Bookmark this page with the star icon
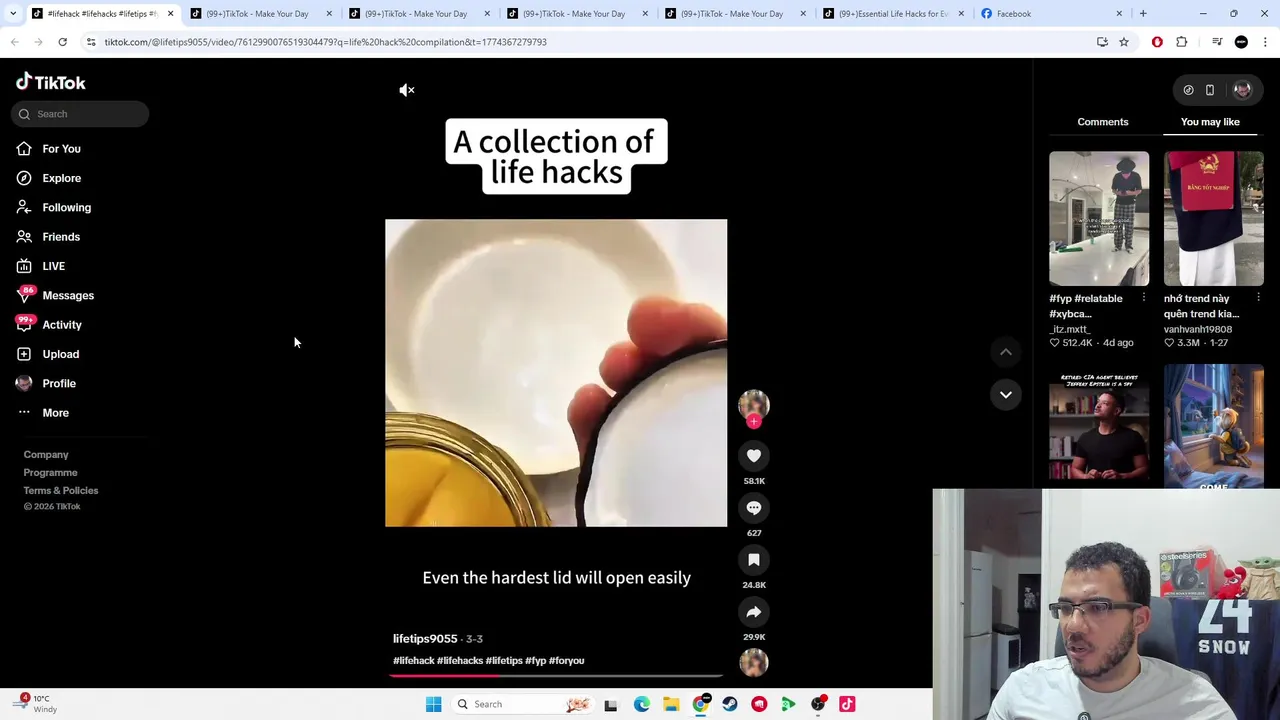The height and width of the screenshot is (720, 1280). 1124,42
